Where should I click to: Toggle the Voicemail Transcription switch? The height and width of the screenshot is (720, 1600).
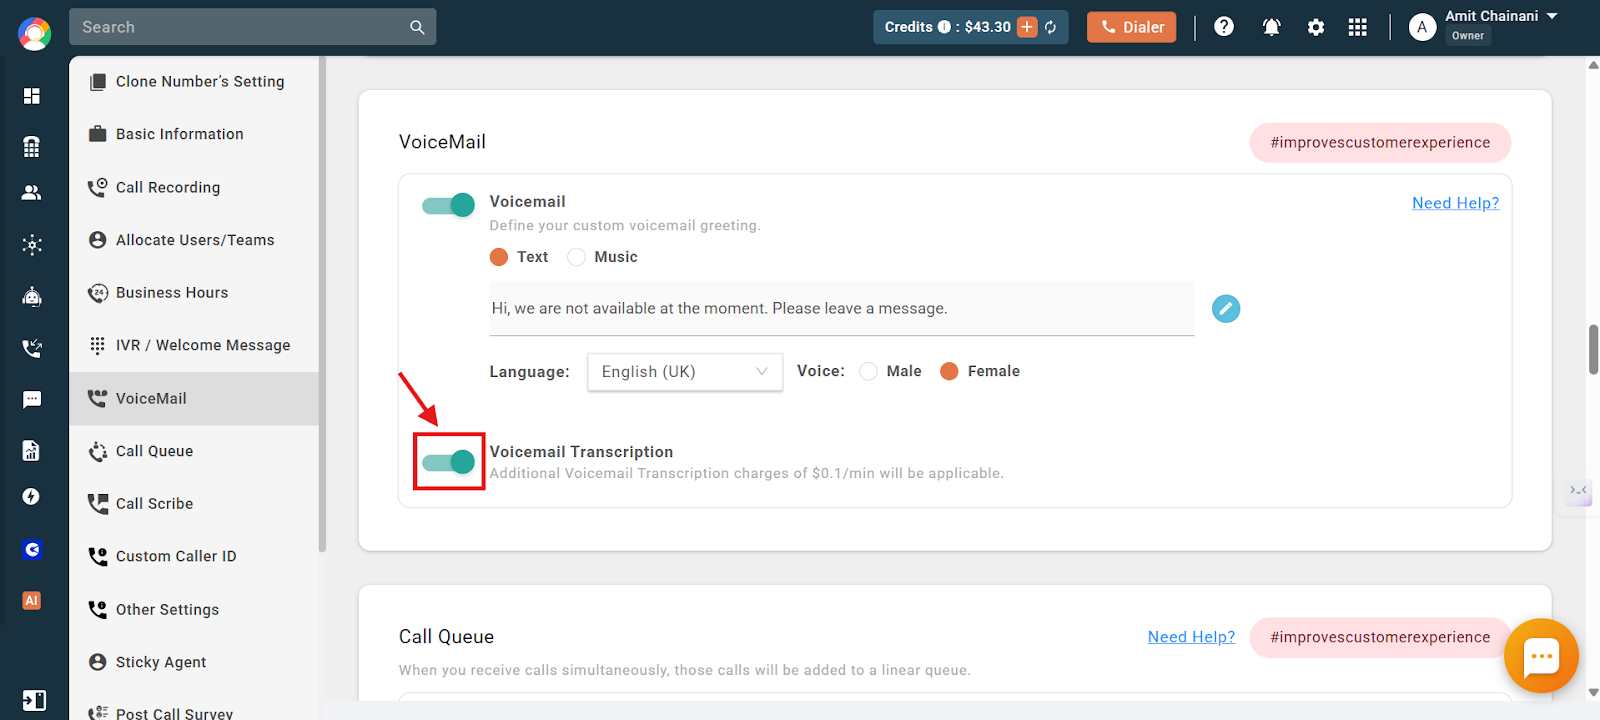point(448,462)
